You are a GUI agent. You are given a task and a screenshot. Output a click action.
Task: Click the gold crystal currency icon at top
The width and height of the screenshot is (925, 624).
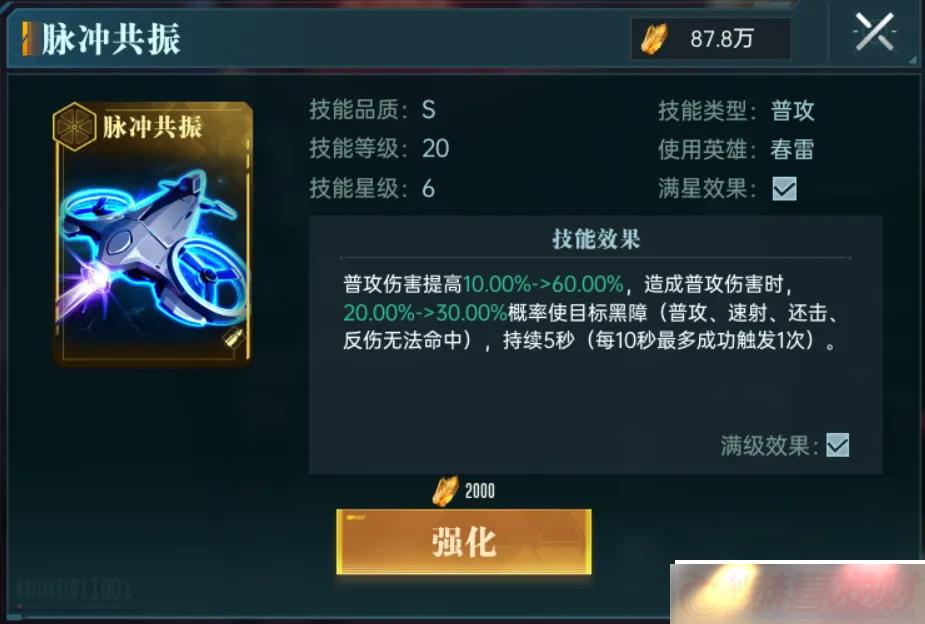pyautogui.click(x=654, y=40)
